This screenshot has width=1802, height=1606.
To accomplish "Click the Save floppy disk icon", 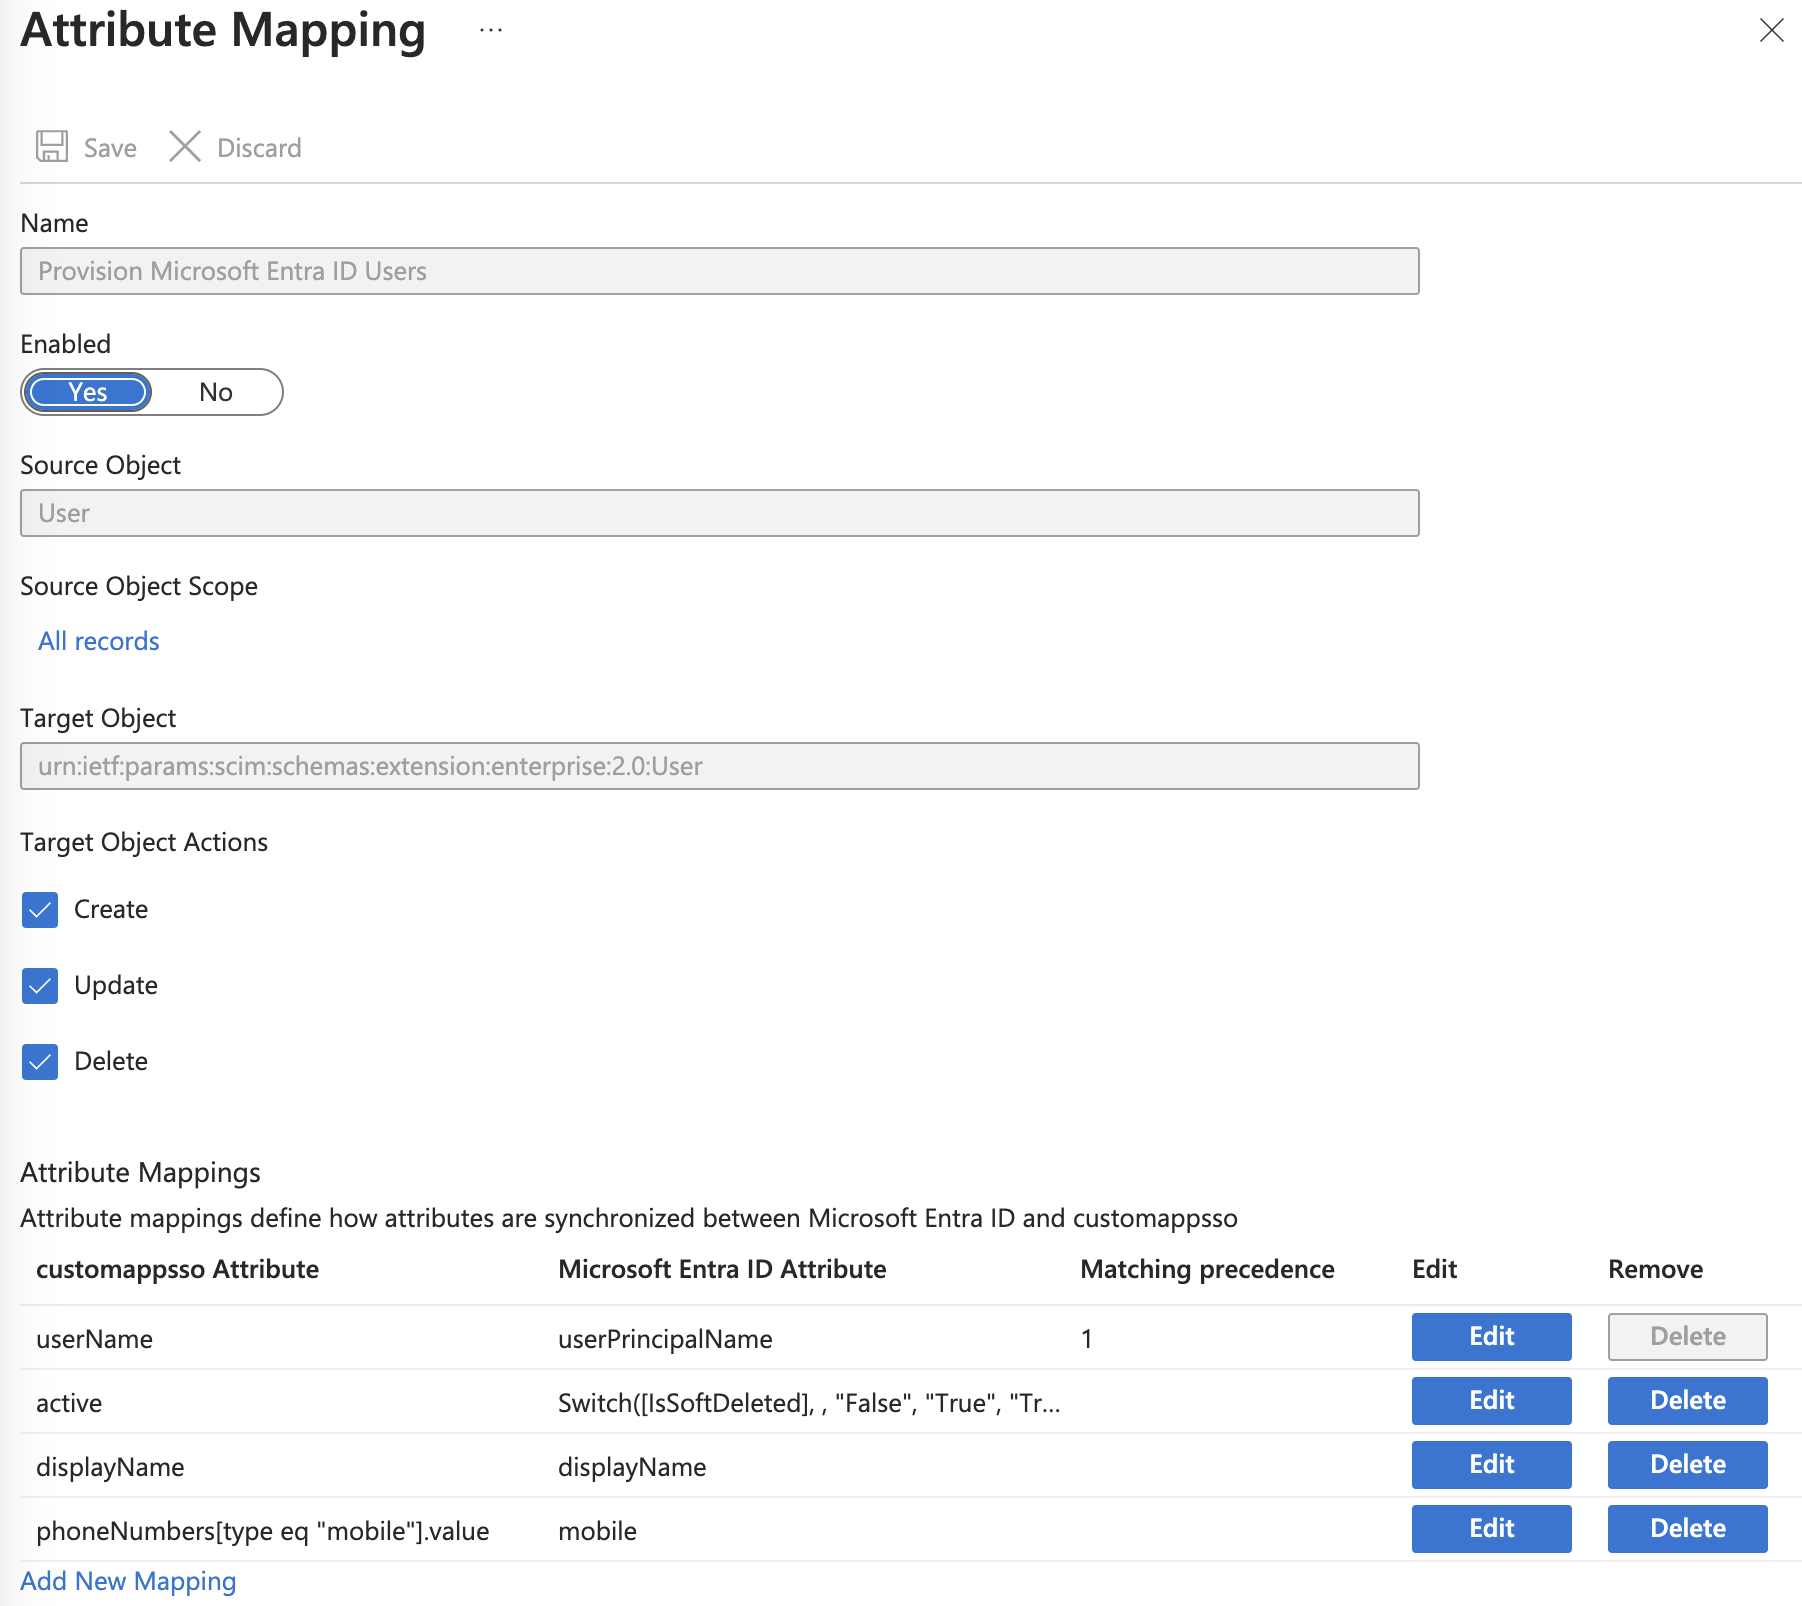I will click(x=52, y=147).
